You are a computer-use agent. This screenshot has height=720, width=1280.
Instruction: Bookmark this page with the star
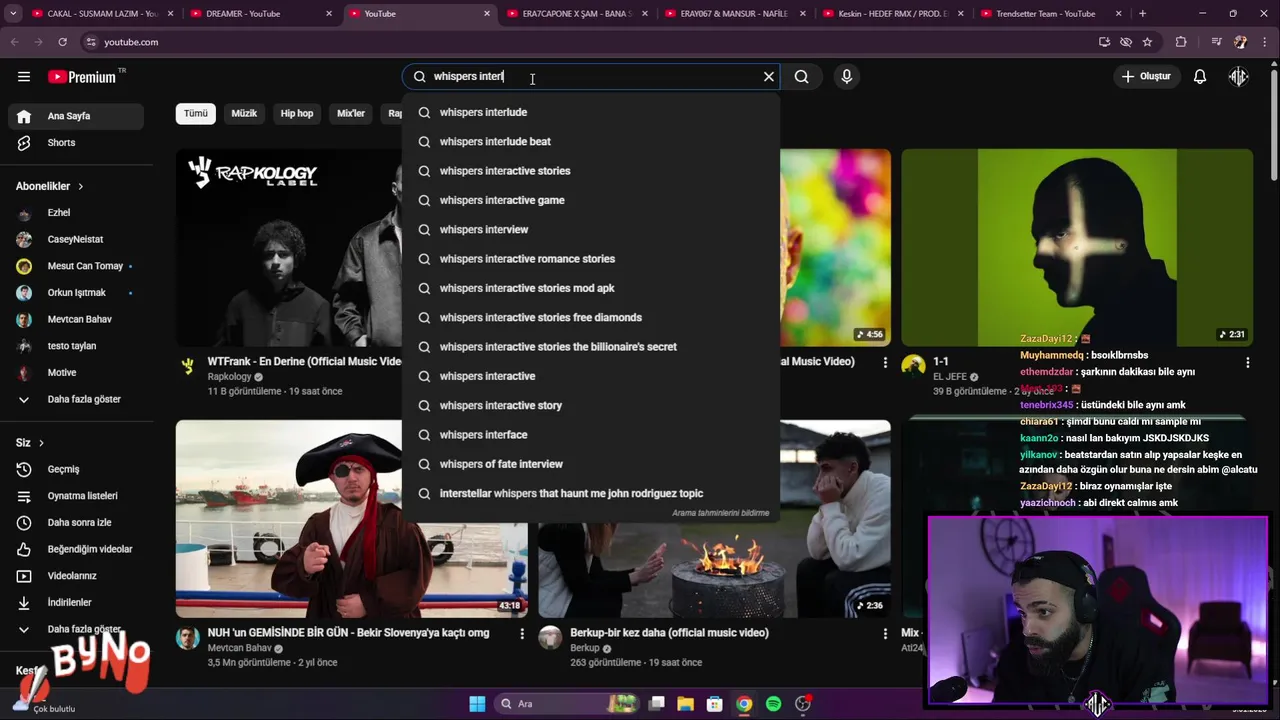1147,42
